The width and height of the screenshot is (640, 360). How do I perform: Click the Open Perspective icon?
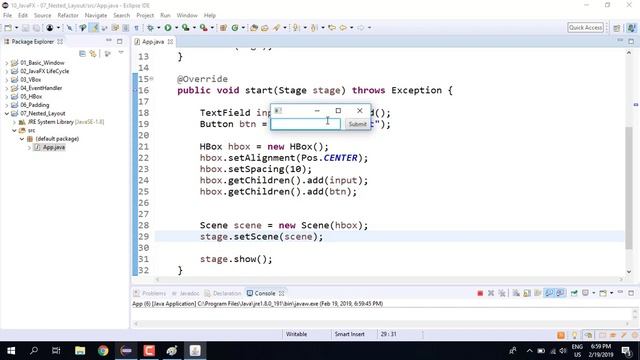click(x=617, y=28)
